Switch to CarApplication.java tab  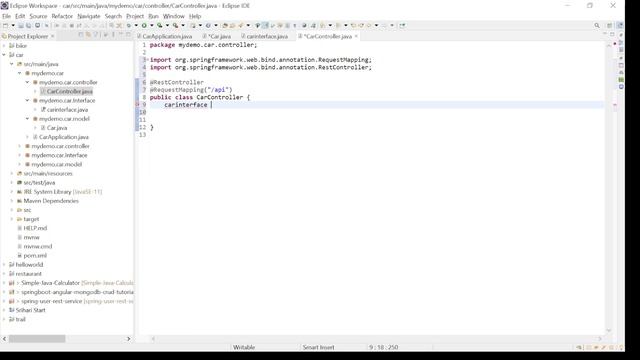164,36
